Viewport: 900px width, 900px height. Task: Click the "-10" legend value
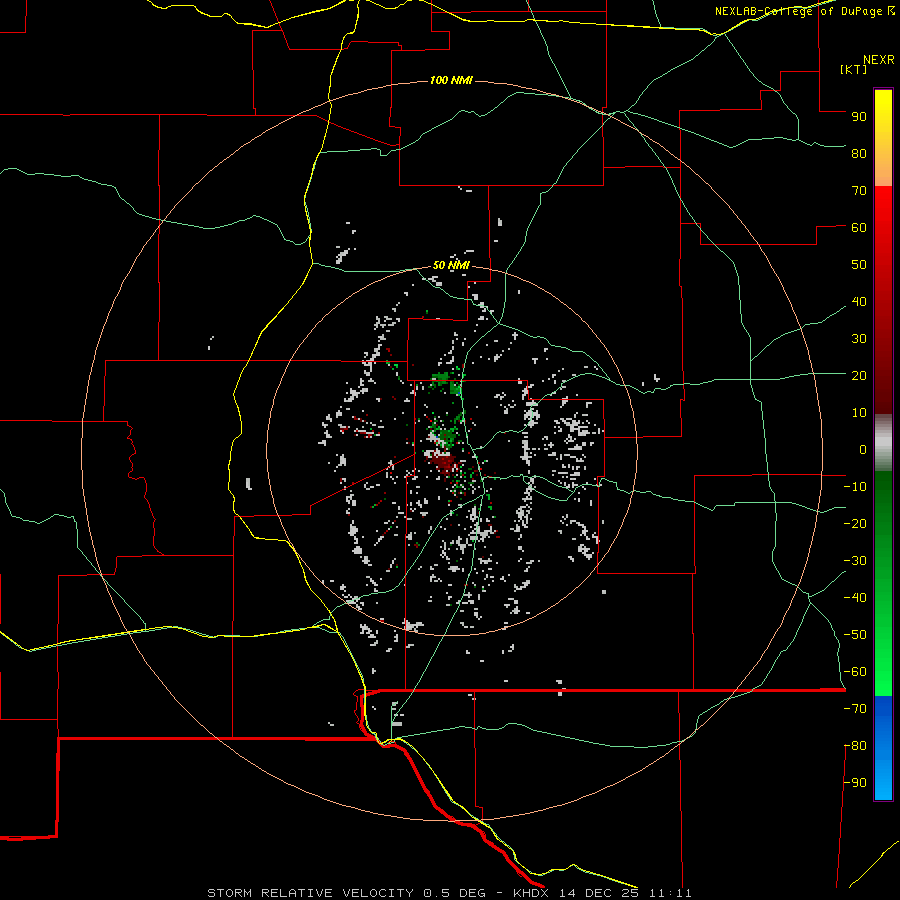pyautogui.click(x=855, y=487)
